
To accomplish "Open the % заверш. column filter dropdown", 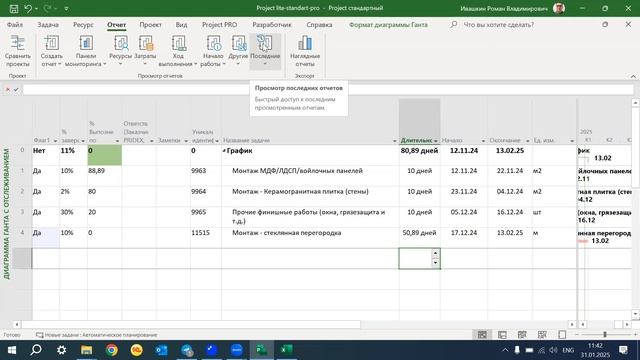I will tap(83, 141).
